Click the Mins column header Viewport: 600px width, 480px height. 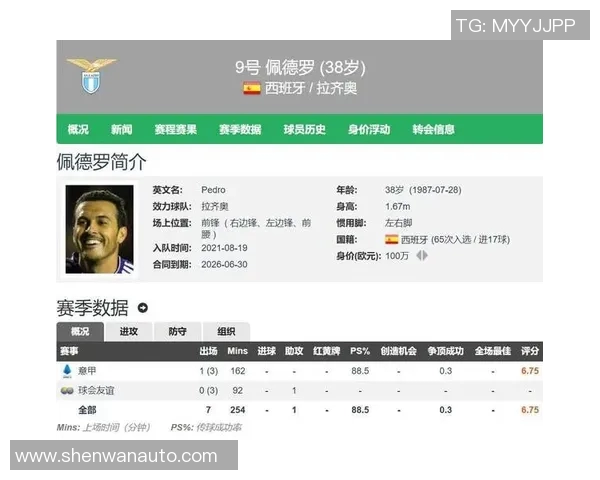(x=238, y=351)
